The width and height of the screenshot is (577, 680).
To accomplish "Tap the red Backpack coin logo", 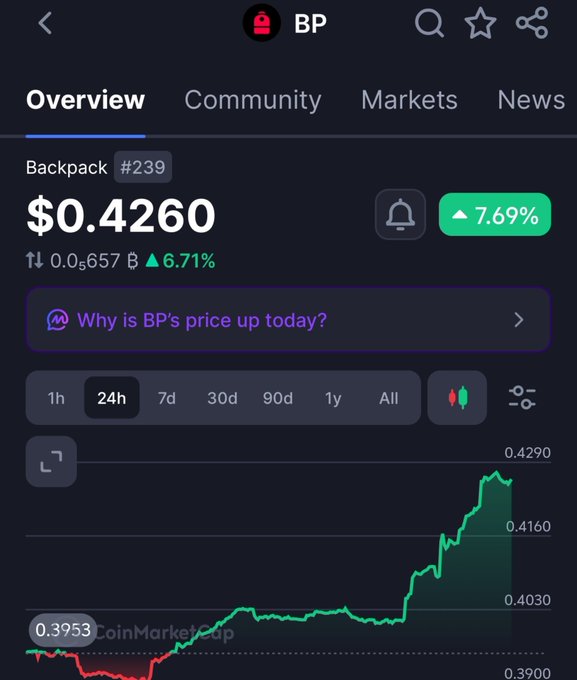I will (x=262, y=23).
